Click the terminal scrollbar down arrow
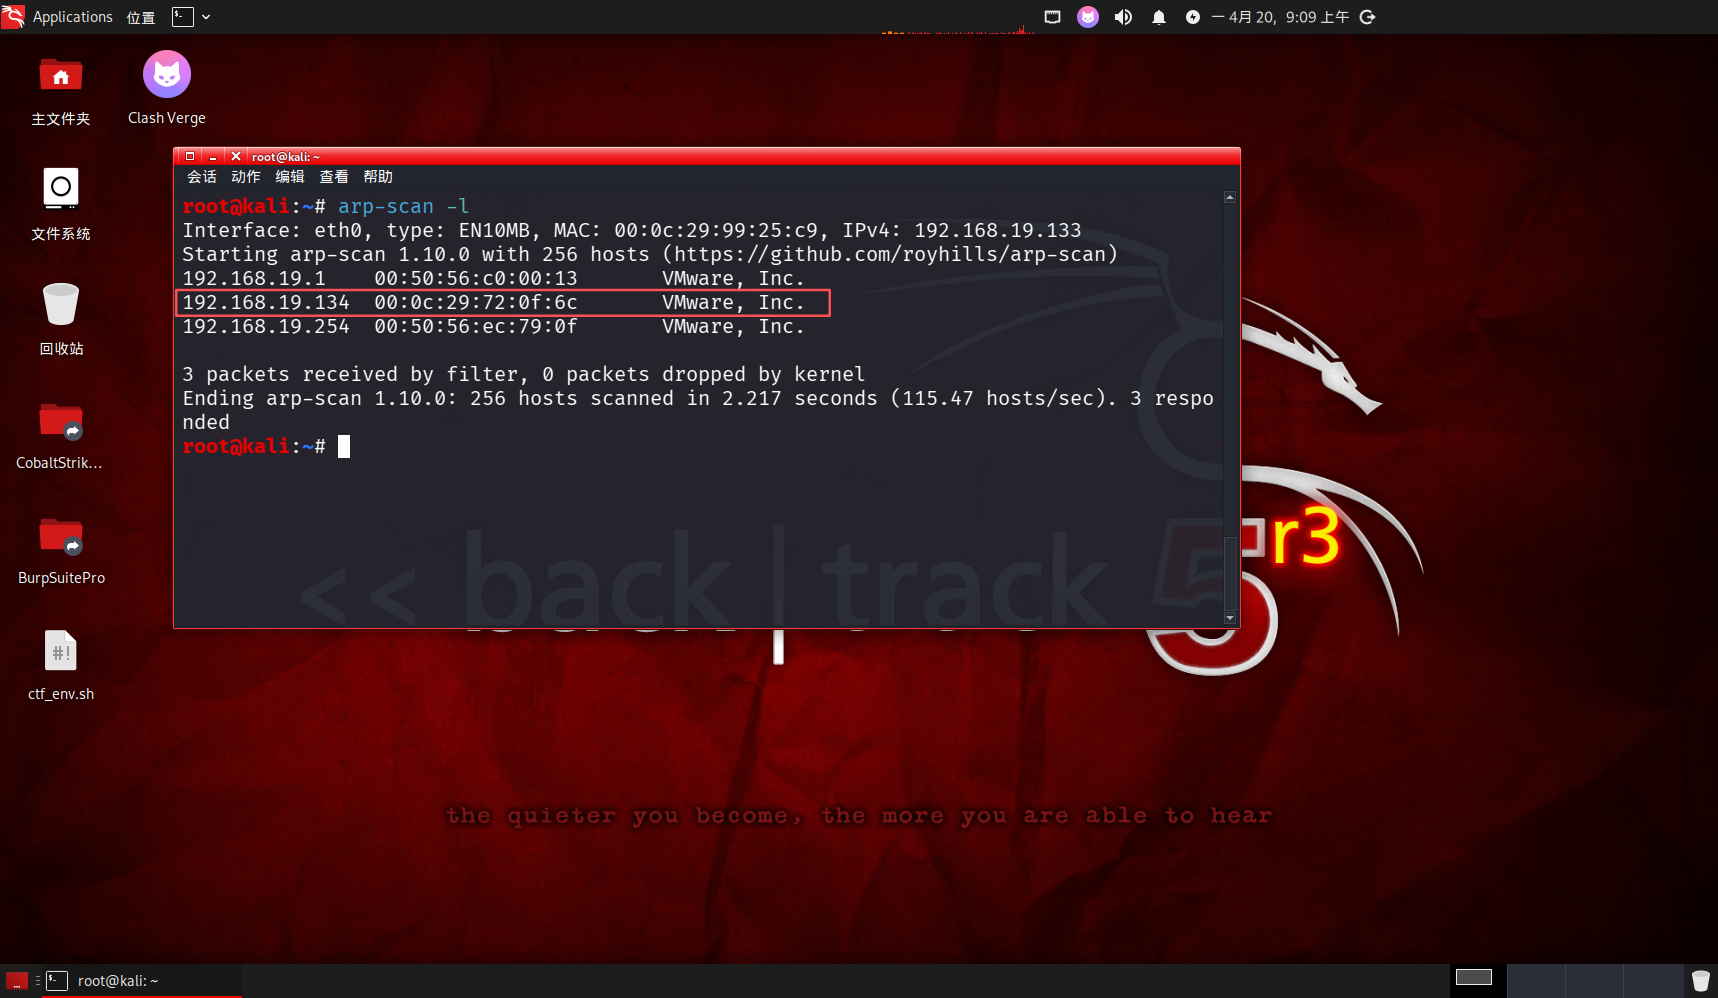Image resolution: width=1718 pixels, height=998 pixels. tap(1230, 618)
